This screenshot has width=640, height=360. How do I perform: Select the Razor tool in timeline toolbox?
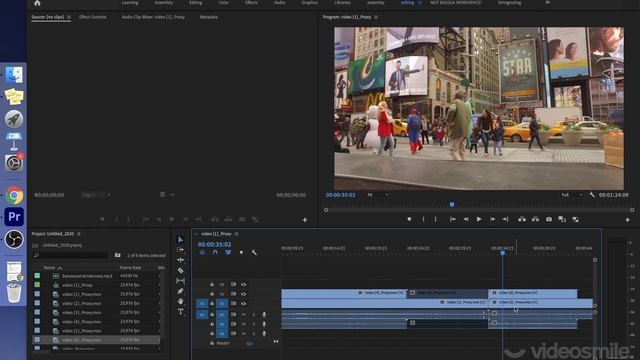coord(180,270)
